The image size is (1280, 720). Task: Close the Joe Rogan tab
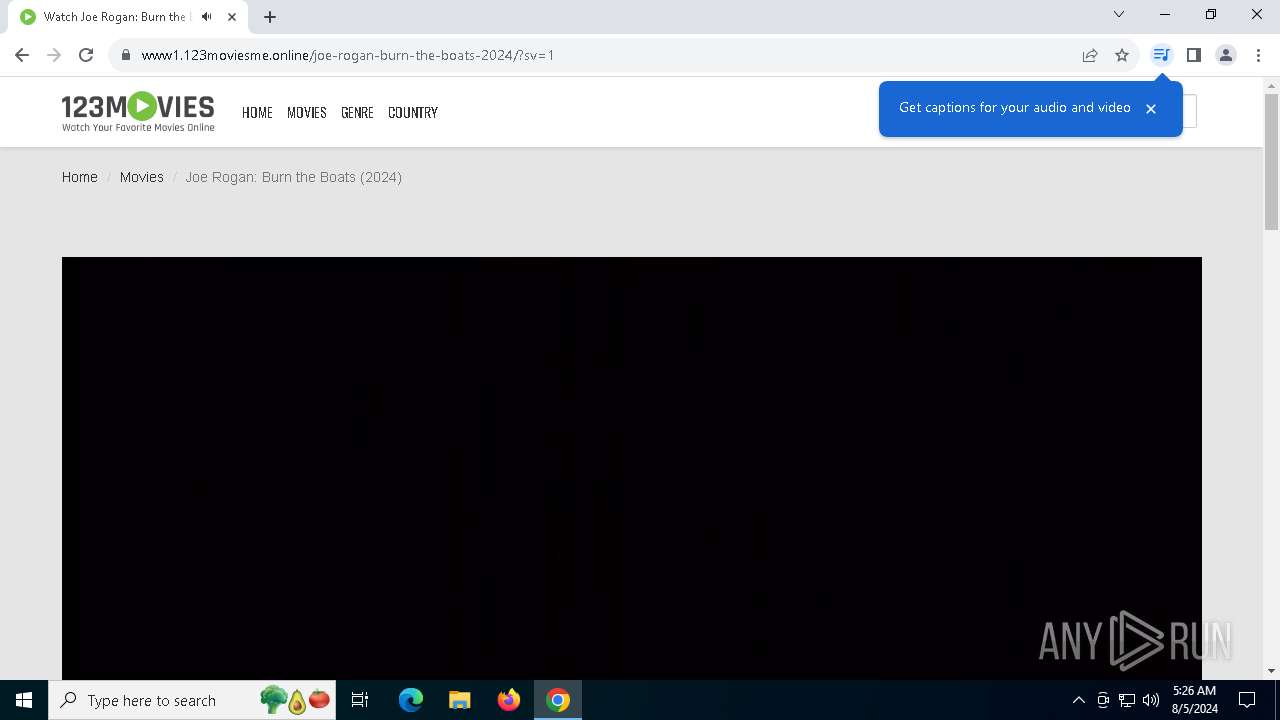[x=232, y=17]
